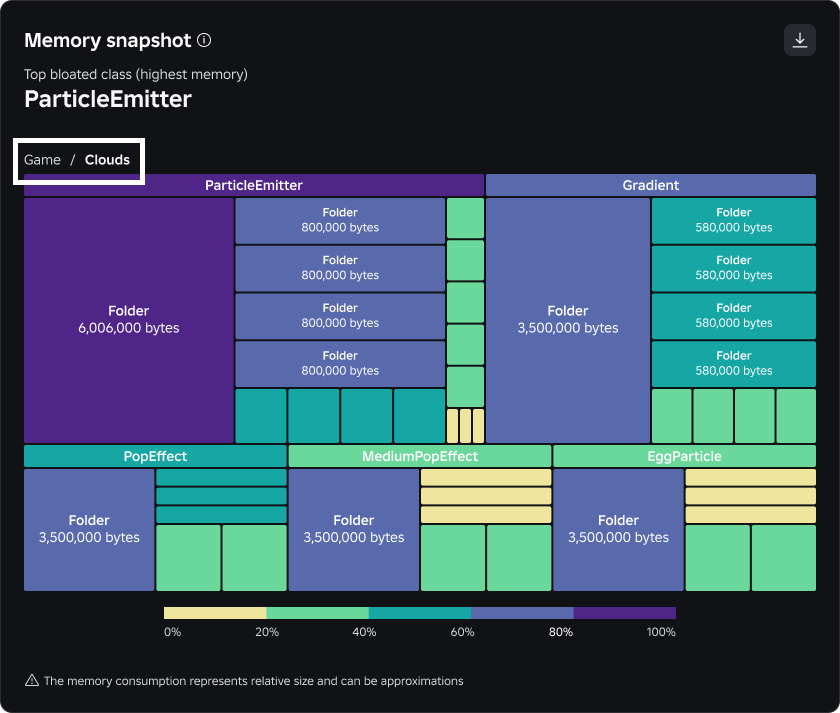Select the PopEffect group header
Image resolution: width=840 pixels, height=713 pixels.
tap(155, 456)
